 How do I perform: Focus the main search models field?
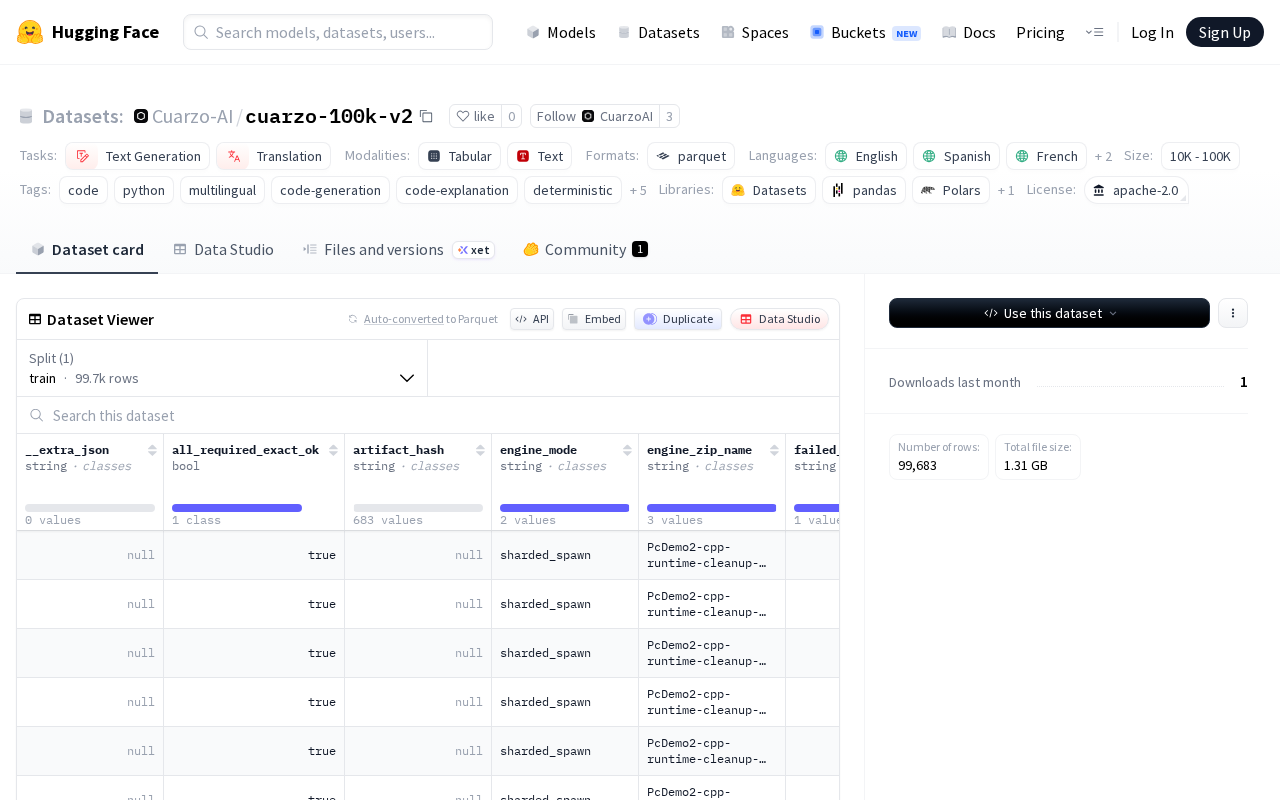pos(338,32)
